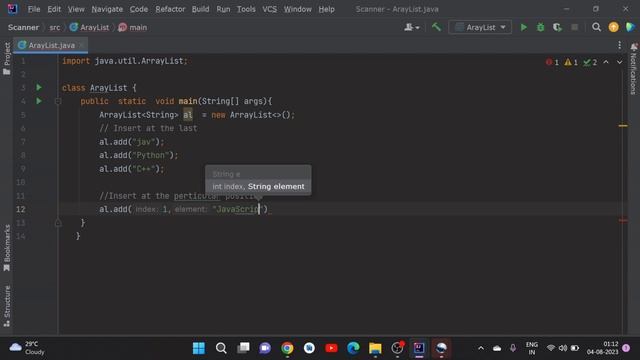Open the Windows Start menu
640x360 pixels.
[199, 348]
